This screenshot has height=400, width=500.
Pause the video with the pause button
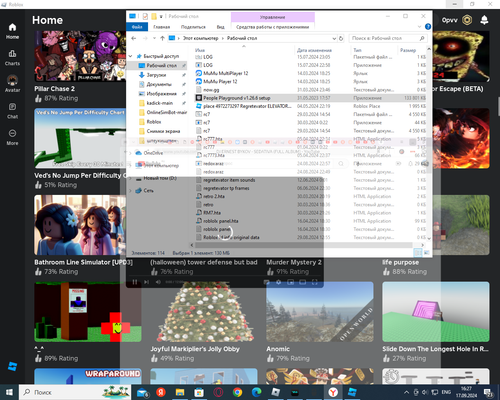point(135,282)
